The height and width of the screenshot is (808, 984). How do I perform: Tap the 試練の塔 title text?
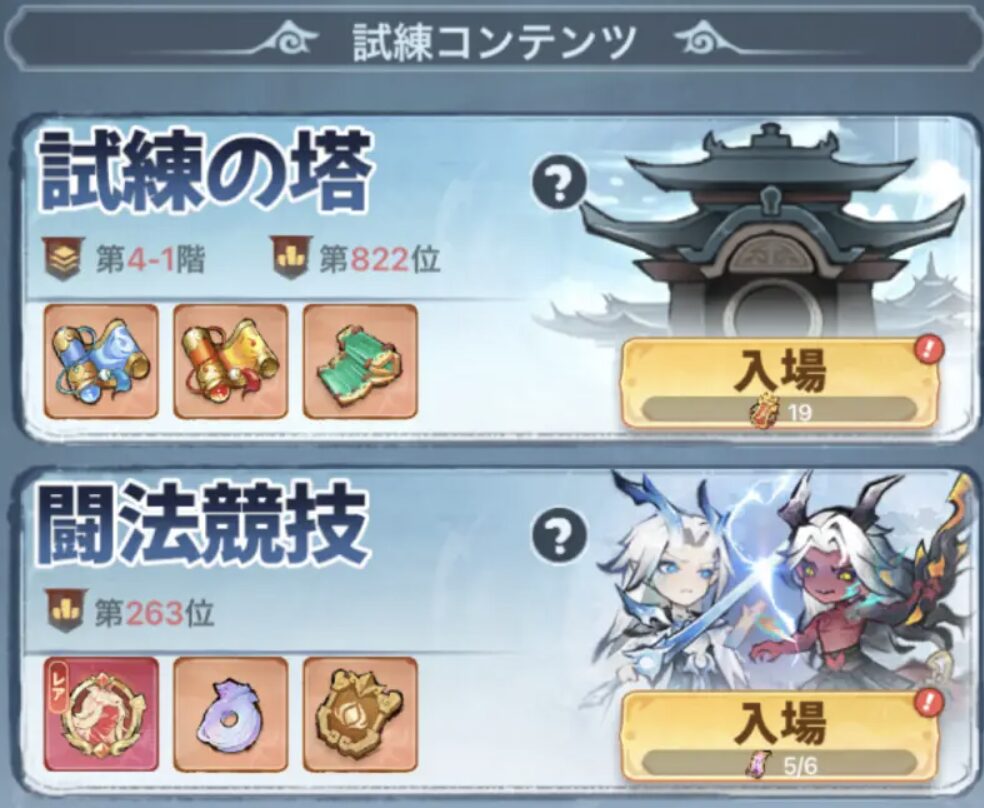click(x=206, y=173)
